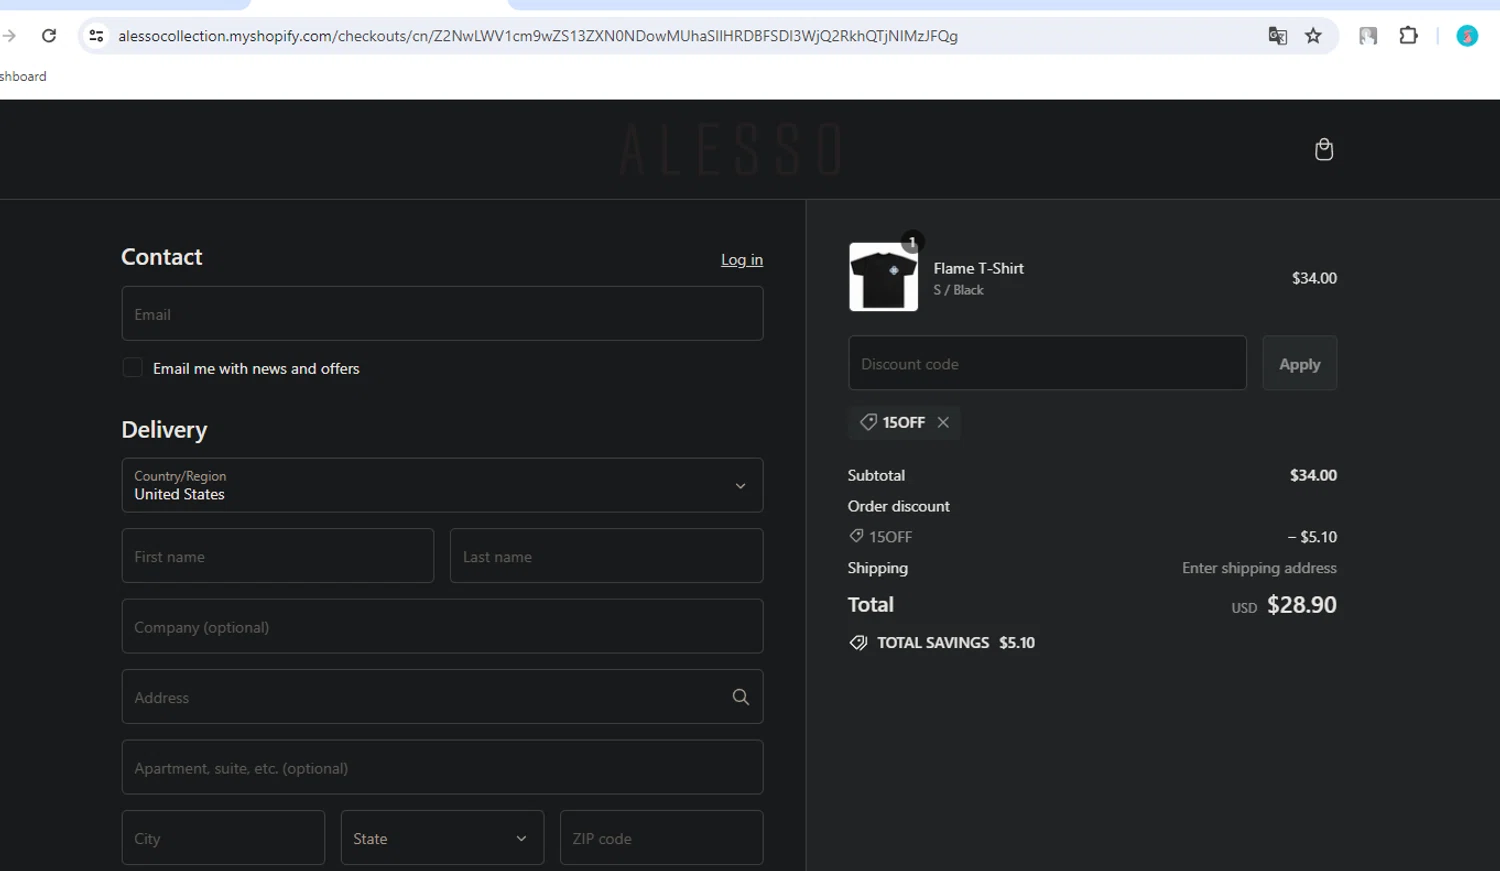The image size is (1500, 871).
Task: Open the browser extensions puzzle icon
Action: click(1408, 36)
